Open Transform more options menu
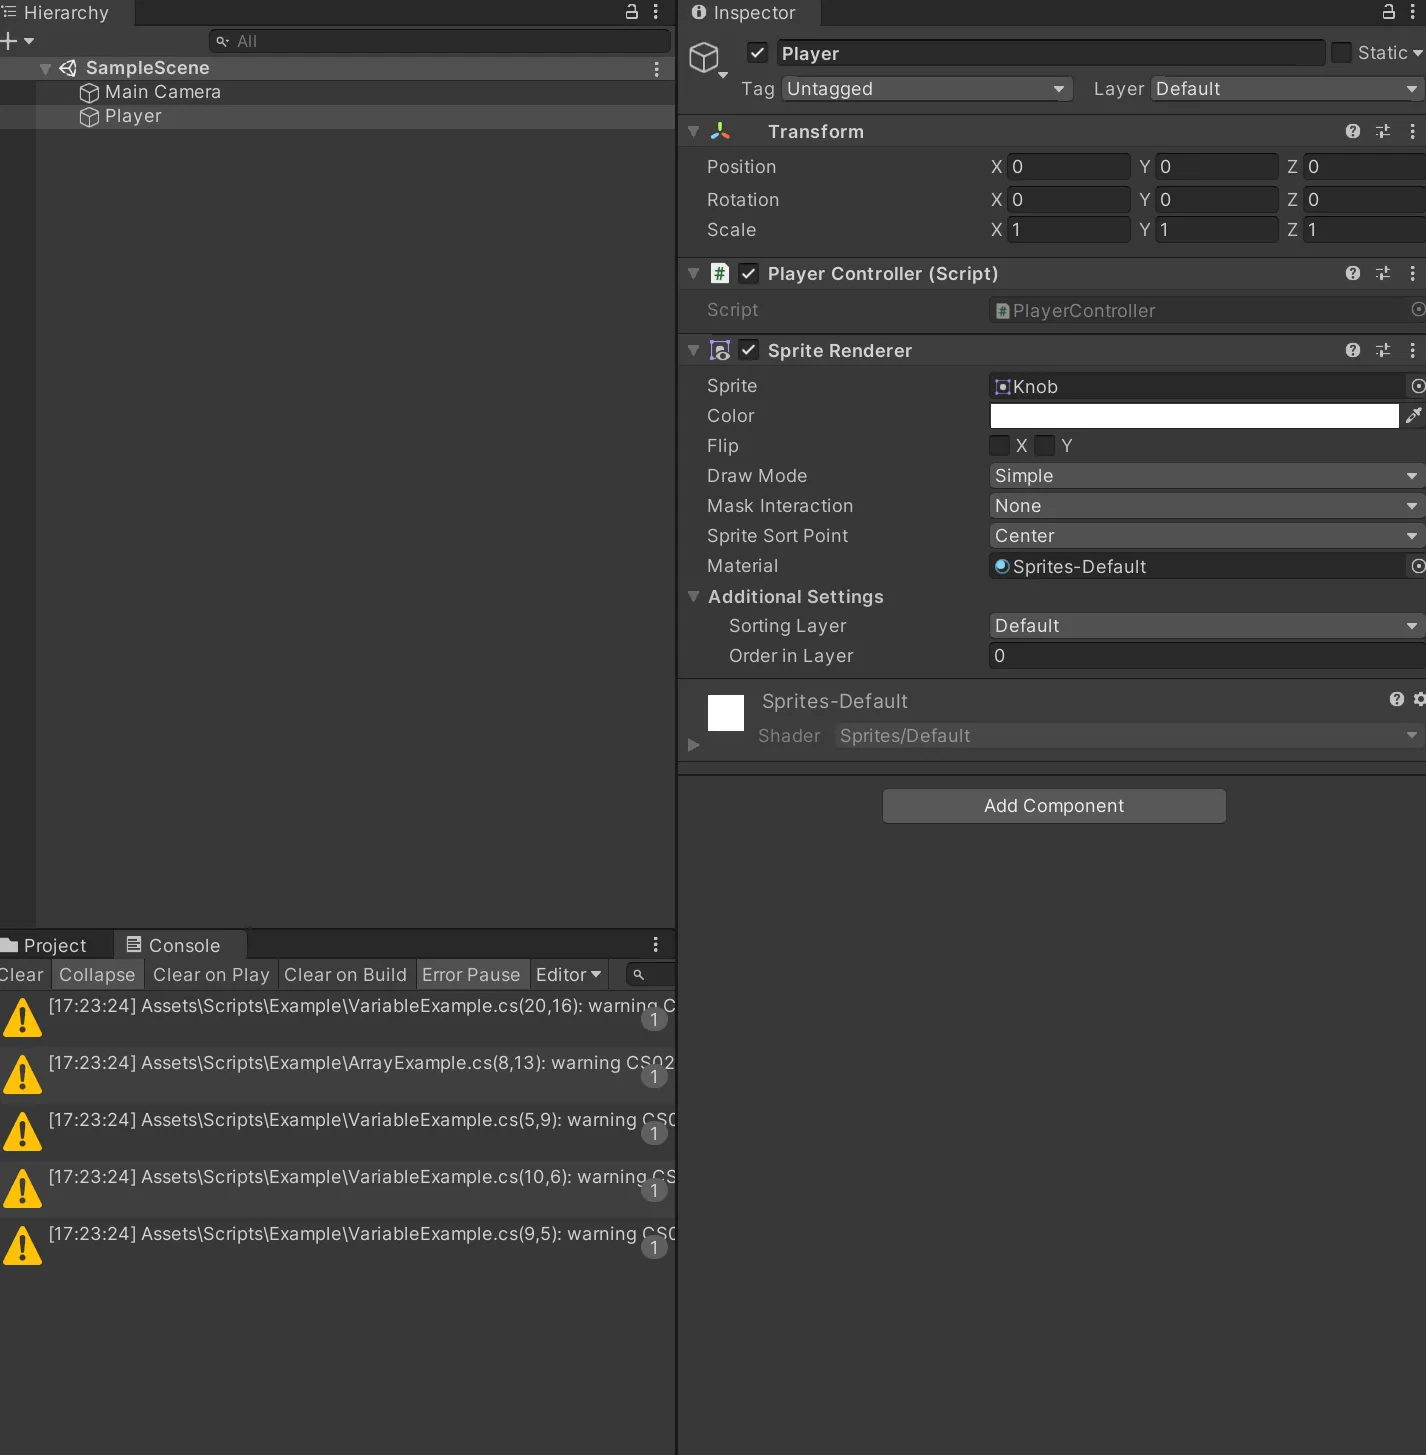Viewport: 1426px width, 1455px height. tap(1412, 131)
